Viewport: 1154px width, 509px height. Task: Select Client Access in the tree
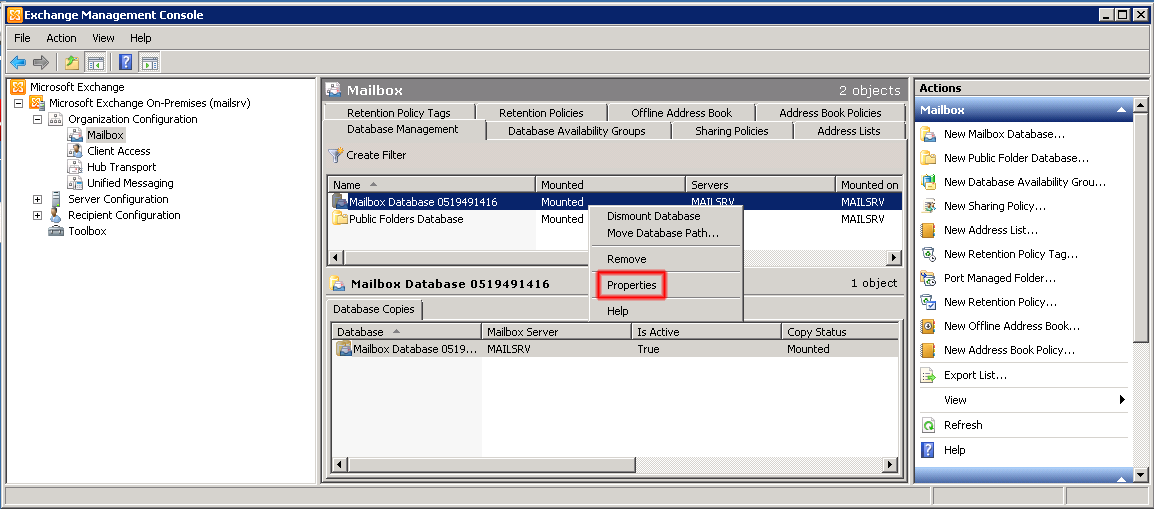point(118,151)
